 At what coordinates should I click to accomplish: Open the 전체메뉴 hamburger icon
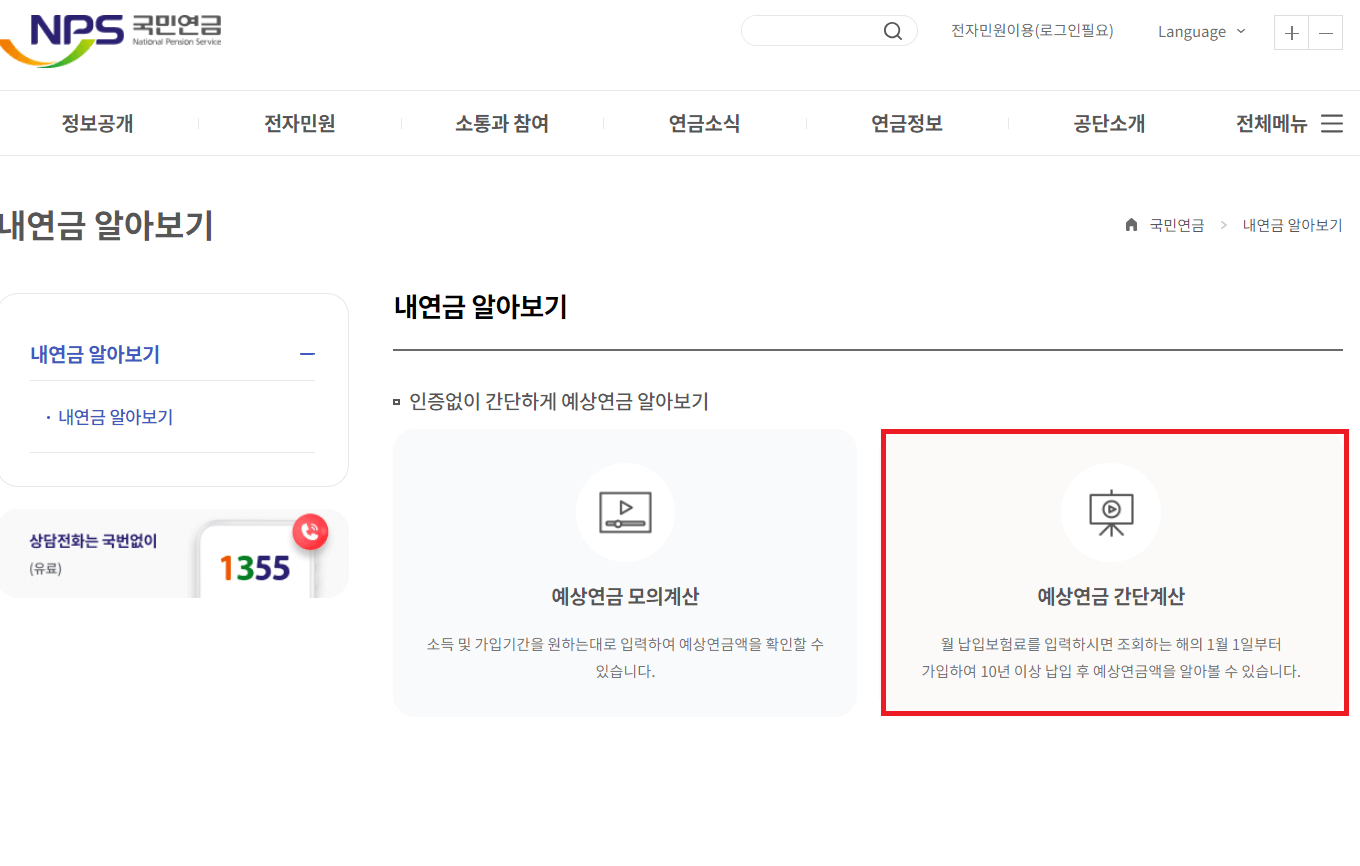(x=1332, y=123)
